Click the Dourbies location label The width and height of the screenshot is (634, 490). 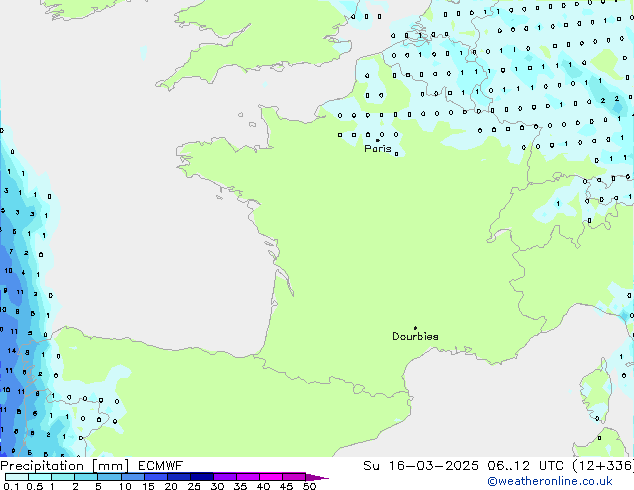point(415,336)
